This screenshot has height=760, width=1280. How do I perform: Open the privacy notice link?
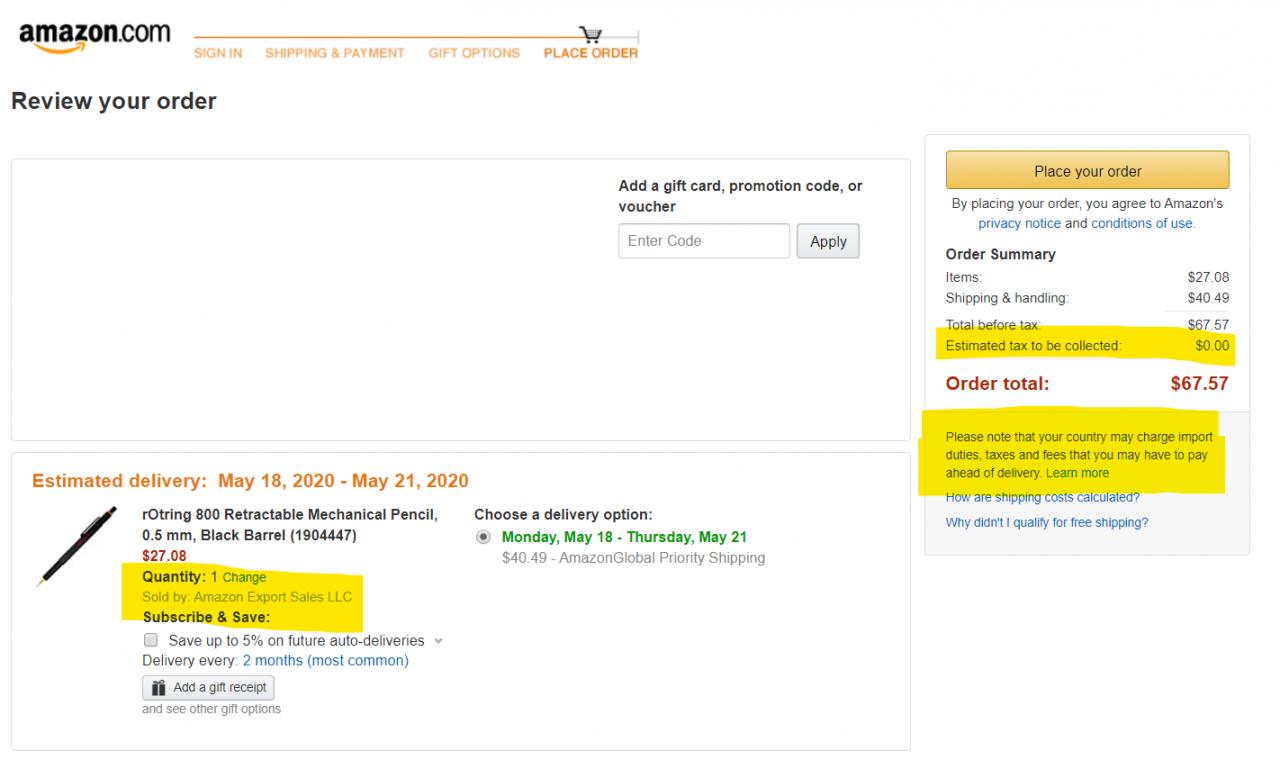tap(1019, 223)
